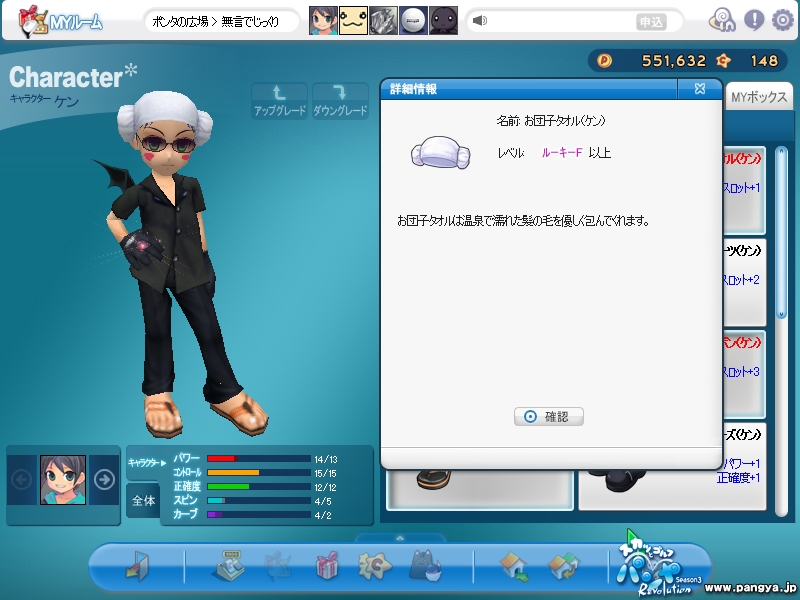Expand the bottom menu up arrow
Image resolution: width=800 pixels, height=600 pixels.
400,538
